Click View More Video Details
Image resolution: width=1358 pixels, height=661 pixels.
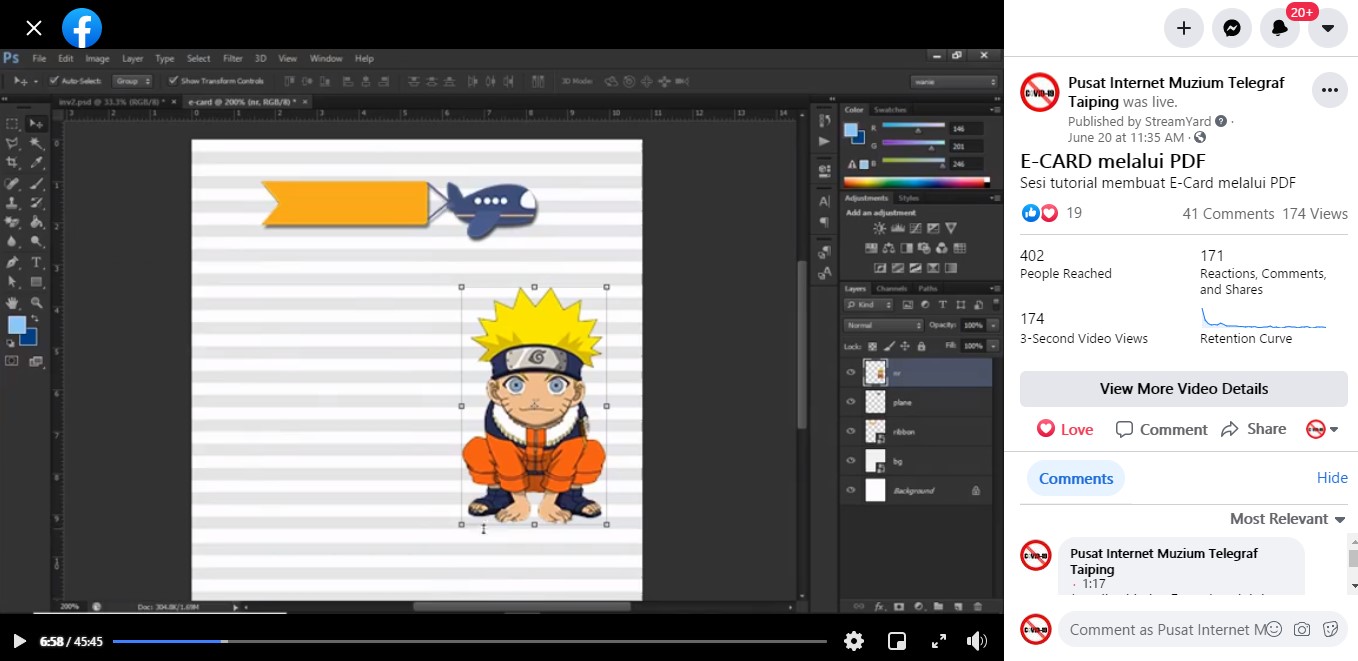(1183, 389)
